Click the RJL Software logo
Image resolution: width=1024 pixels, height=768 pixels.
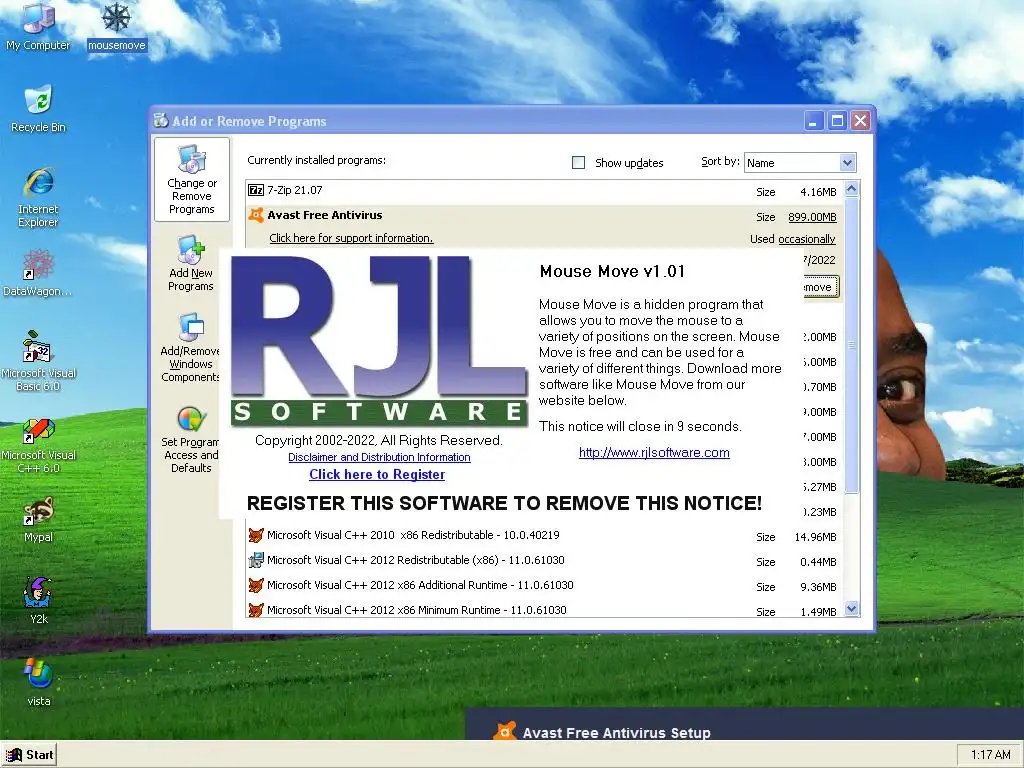click(379, 341)
